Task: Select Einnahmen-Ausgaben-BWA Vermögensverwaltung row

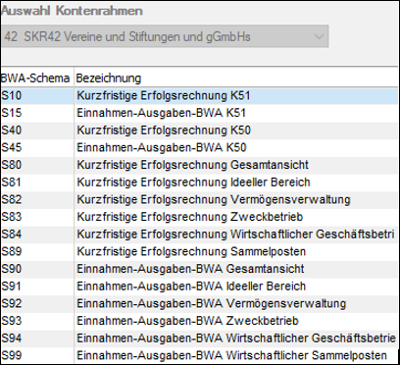Action: point(199,304)
